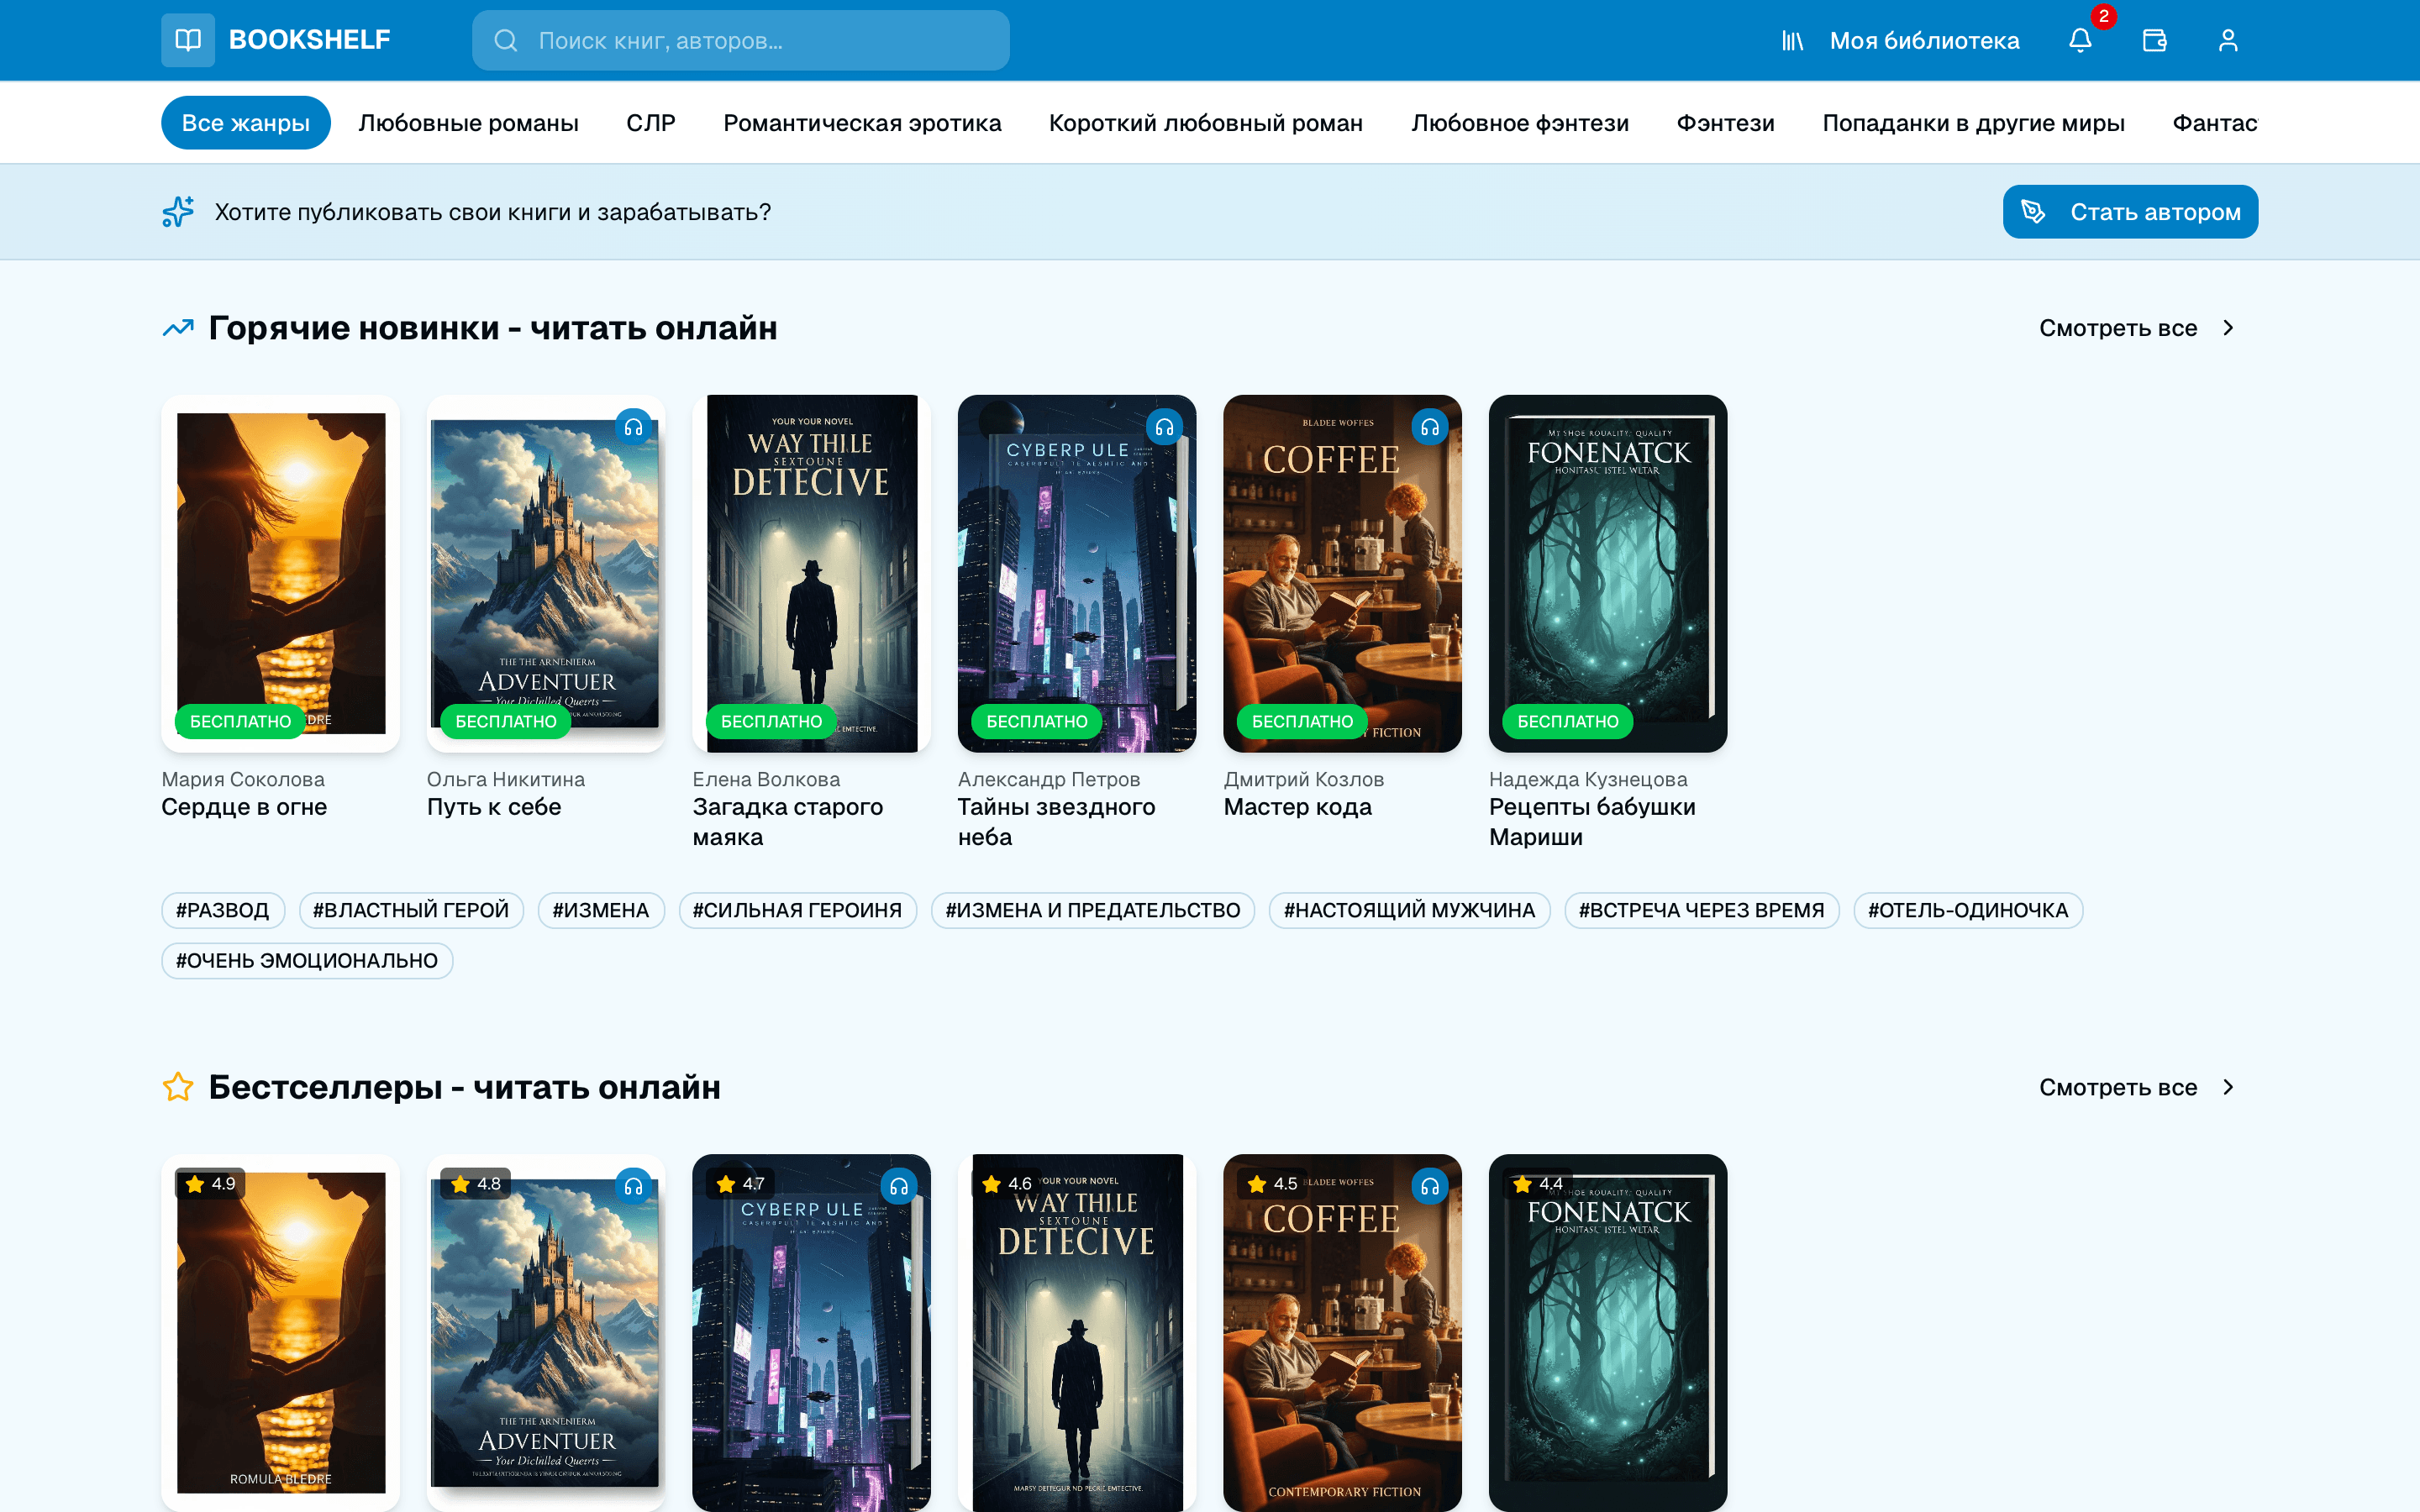Click trending arrow icon beside Горячие новинки
The width and height of the screenshot is (2420, 1512).
point(178,328)
